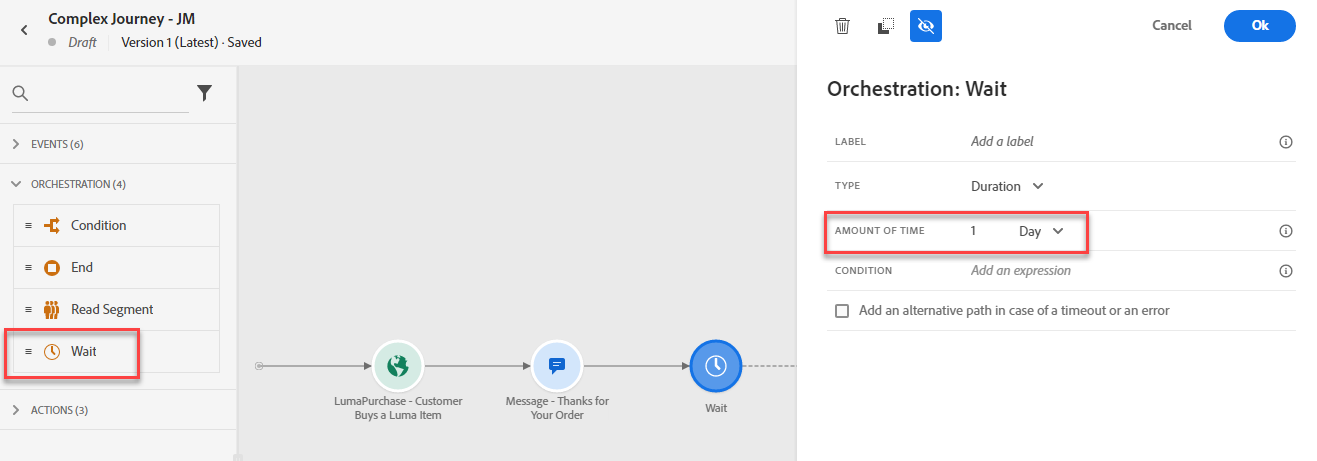Click the Wait label under canvas node
1317x461 pixels.
click(716, 408)
